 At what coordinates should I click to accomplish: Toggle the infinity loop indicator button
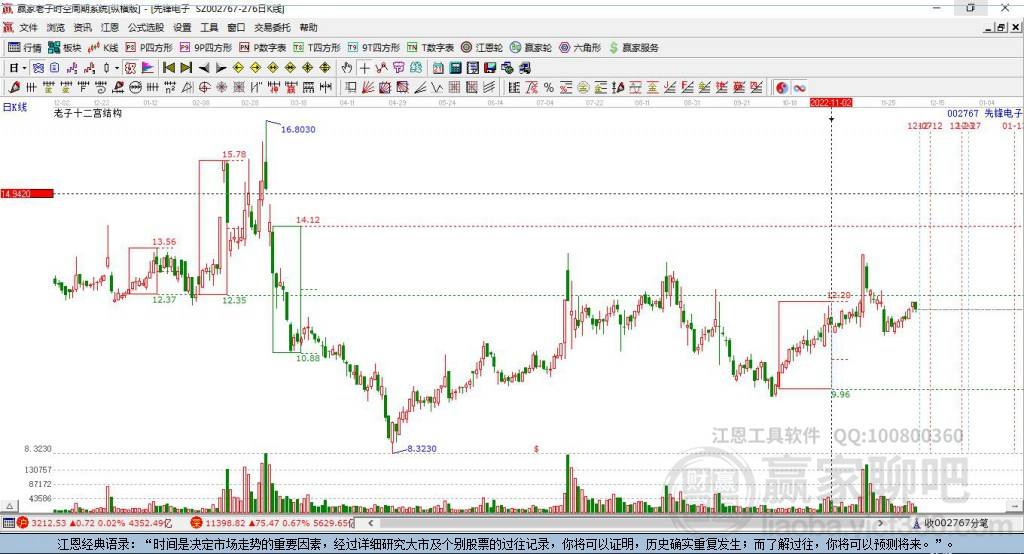[x=799, y=87]
